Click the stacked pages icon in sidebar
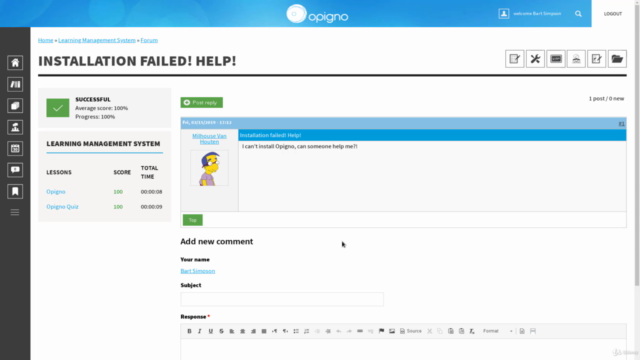Screen dimensions: 640x360 [15, 106]
